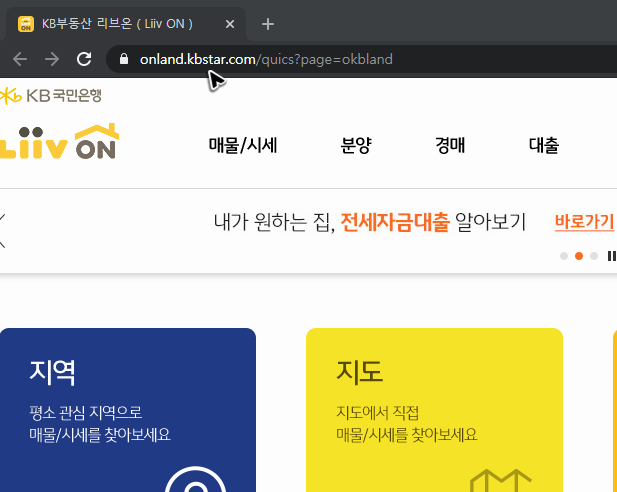
Task: Click the location pin icon on 지역 card
Action: tap(195, 480)
